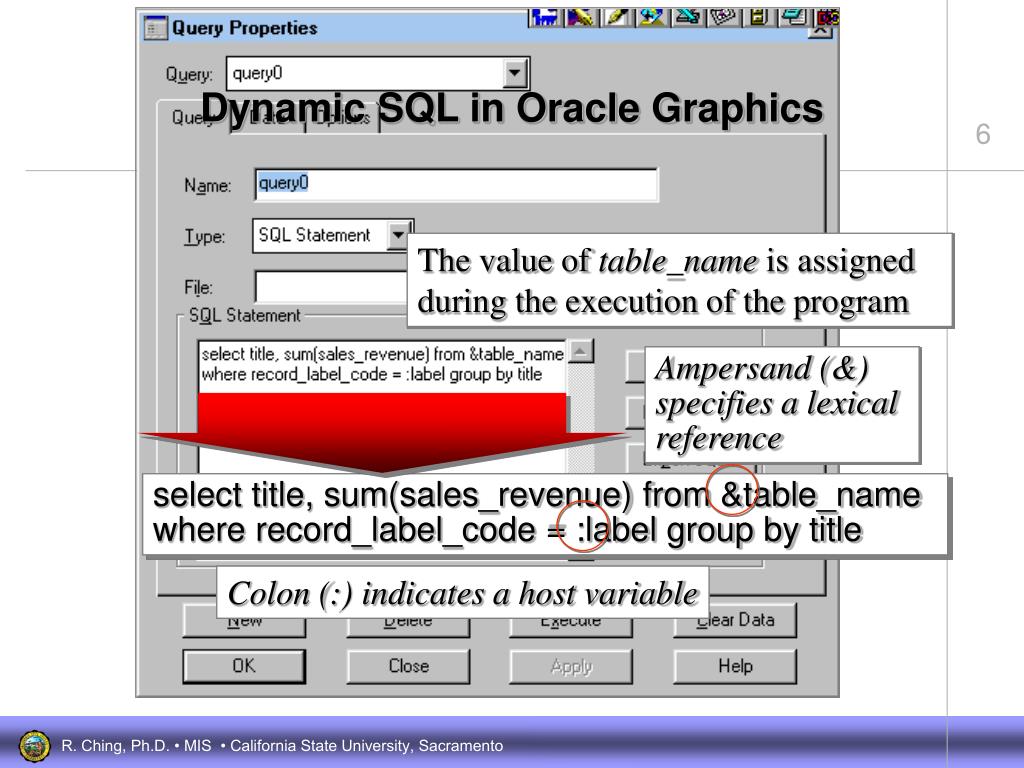Click the Query Properties title bar icon
This screenshot has width=1024, height=768.
[x=153, y=28]
